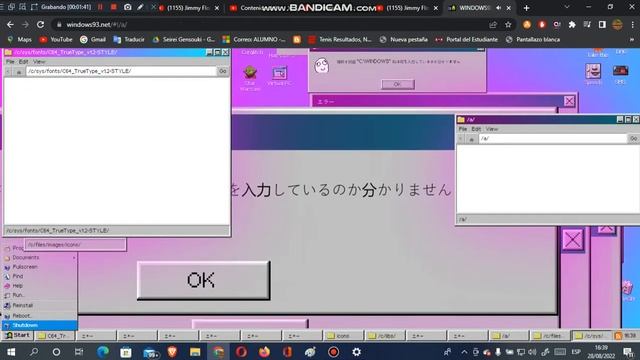The height and width of the screenshot is (360, 640).
Task: Open File menu in the C64_TrueType fonts window
Action: point(10,62)
